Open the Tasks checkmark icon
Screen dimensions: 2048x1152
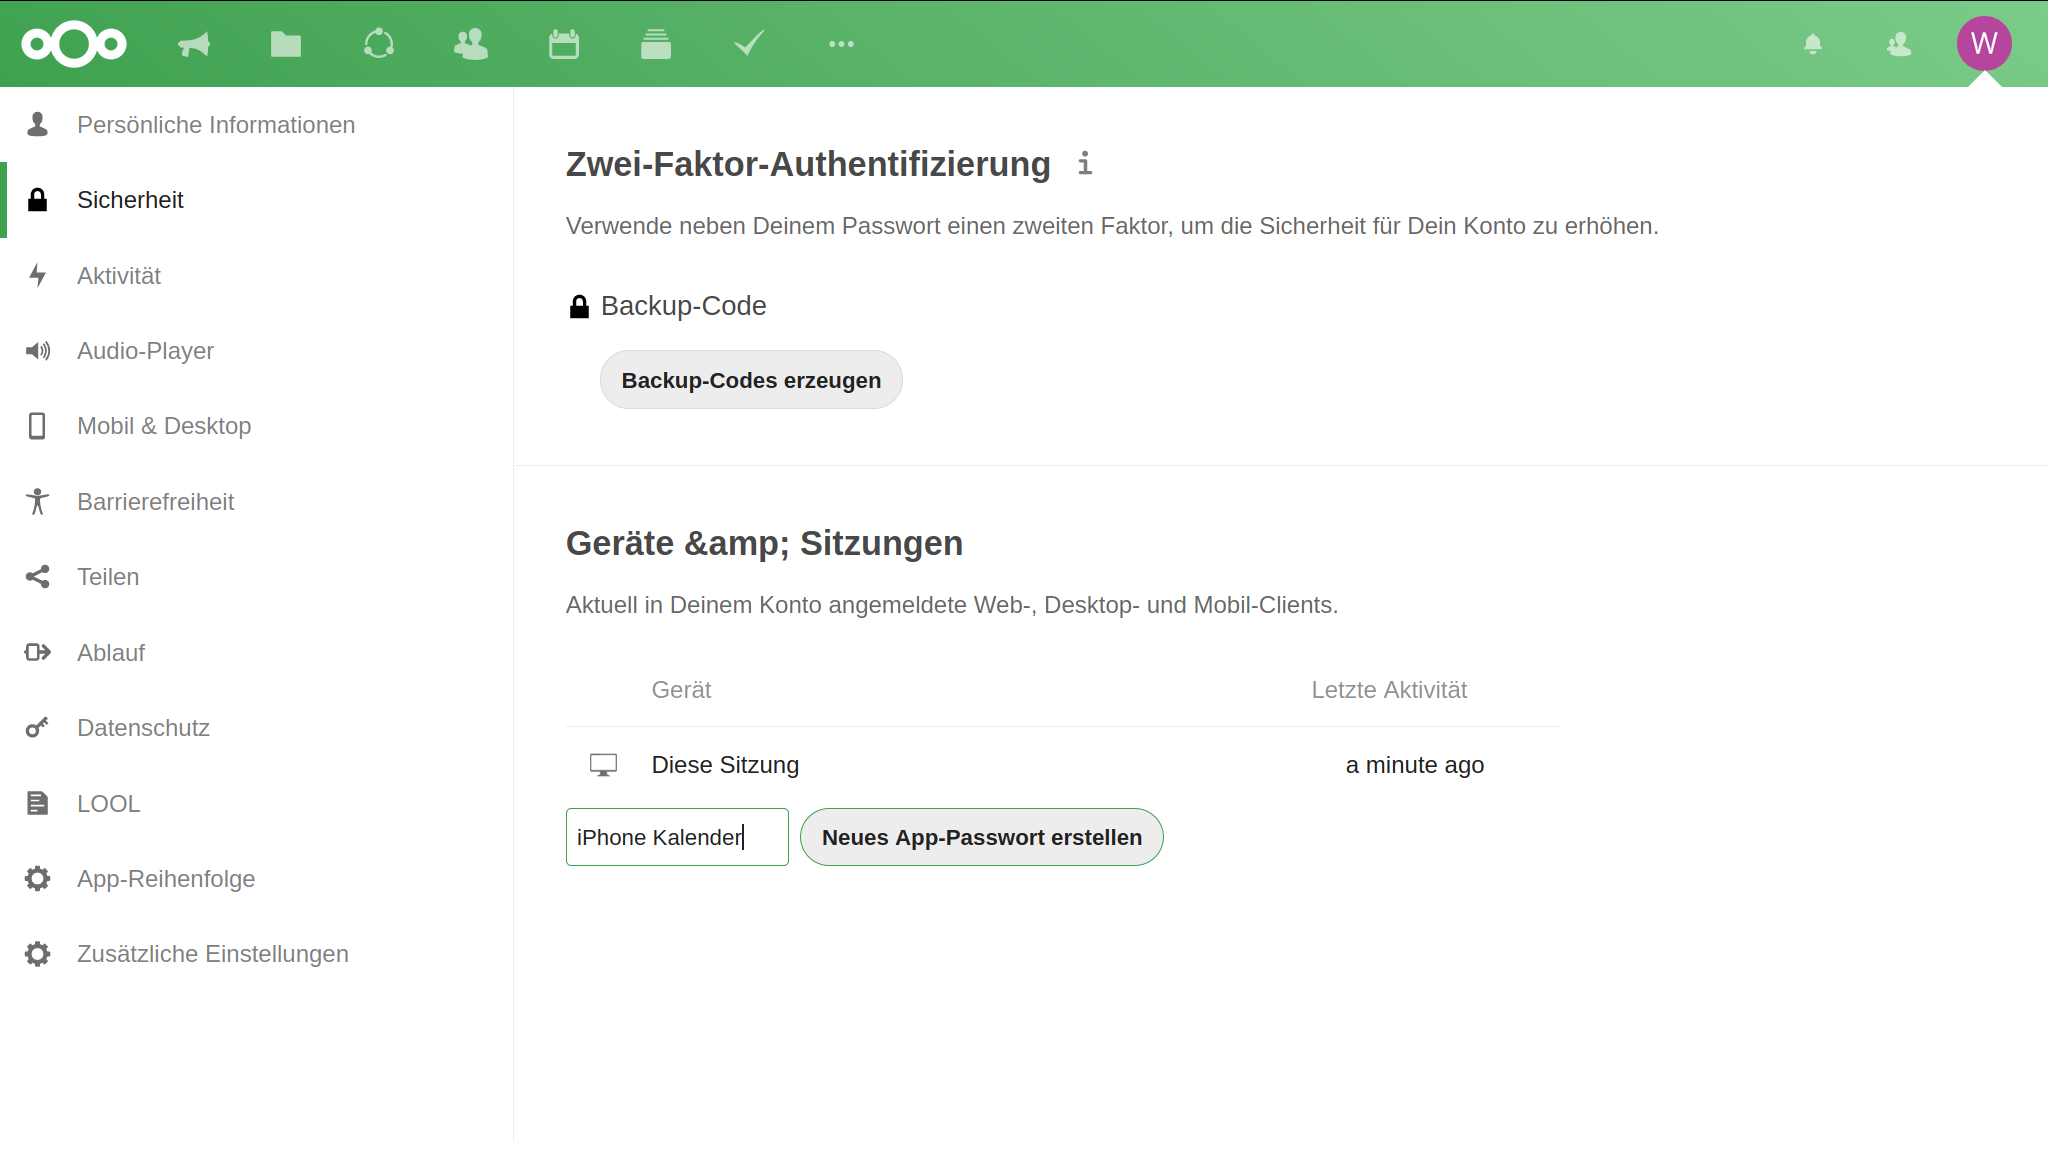(x=749, y=44)
